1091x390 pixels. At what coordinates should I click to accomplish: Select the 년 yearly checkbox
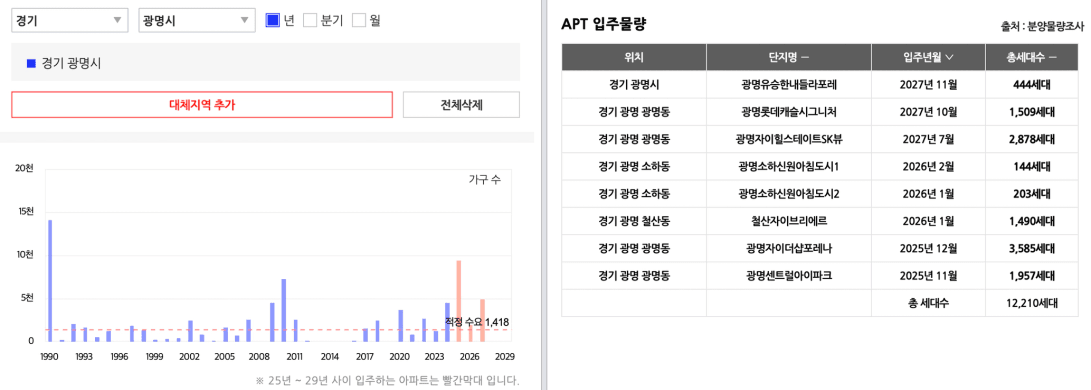click(x=273, y=20)
